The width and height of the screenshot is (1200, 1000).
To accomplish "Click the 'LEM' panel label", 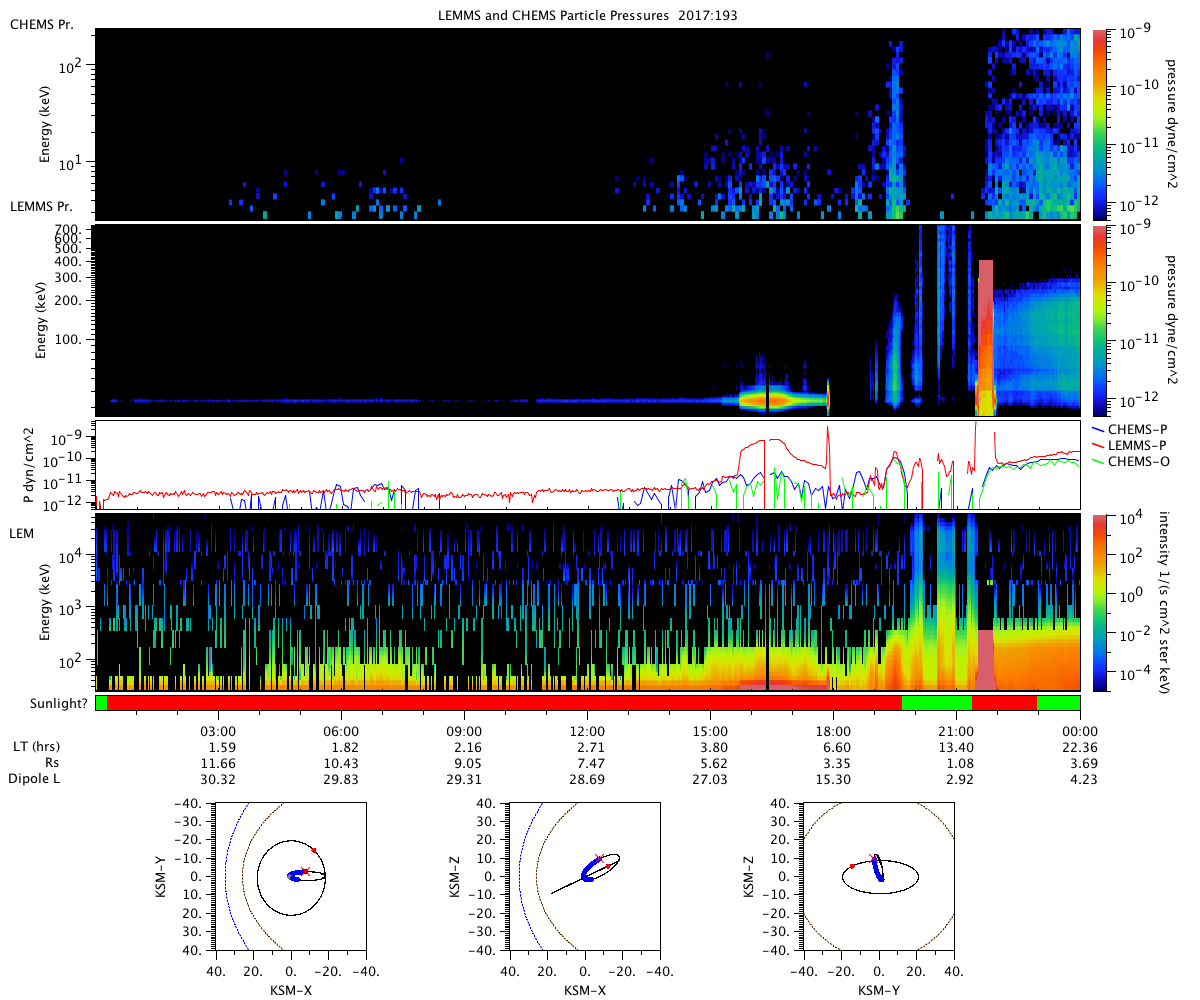I will click(22, 534).
